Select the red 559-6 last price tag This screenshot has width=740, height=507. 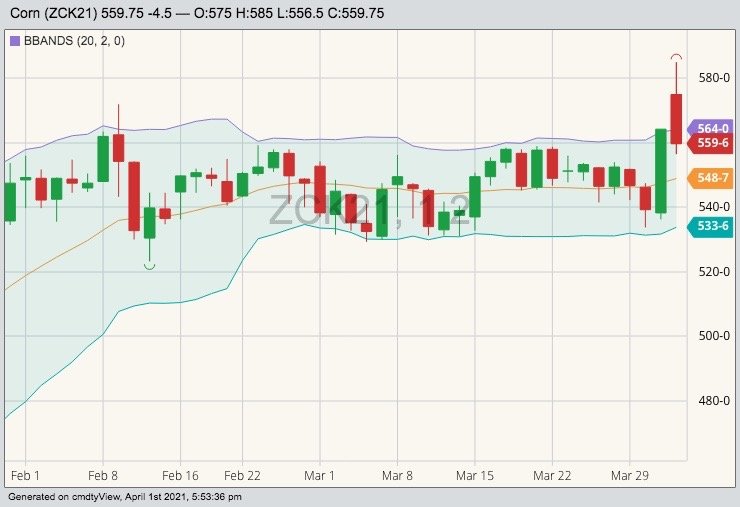(713, 143)
